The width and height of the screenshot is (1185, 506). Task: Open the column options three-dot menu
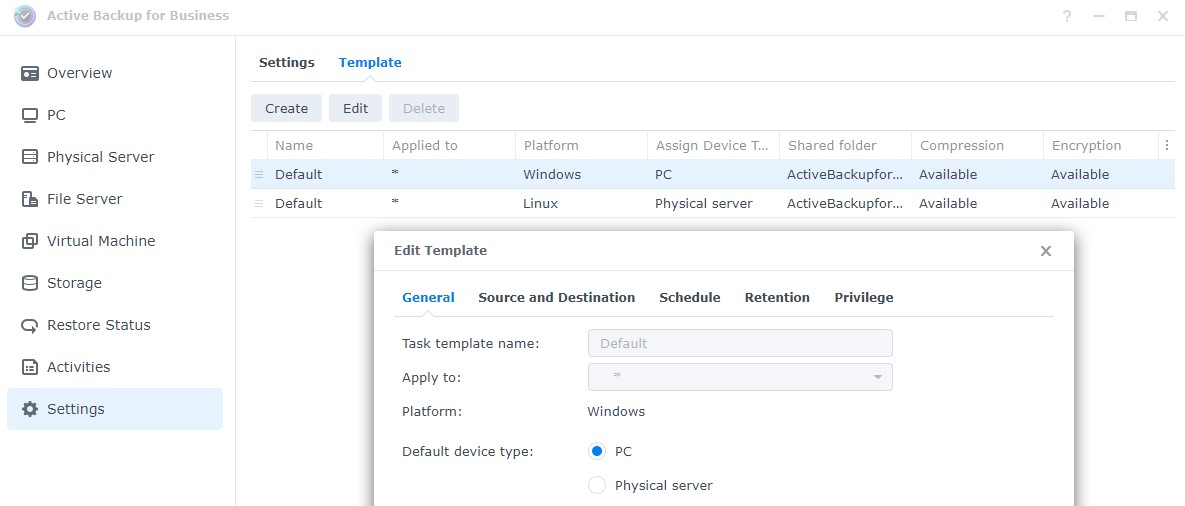(1167, 145)
